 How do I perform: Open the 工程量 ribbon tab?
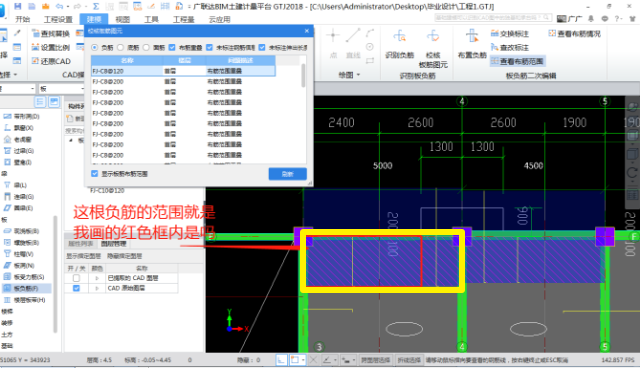point(184,19)
